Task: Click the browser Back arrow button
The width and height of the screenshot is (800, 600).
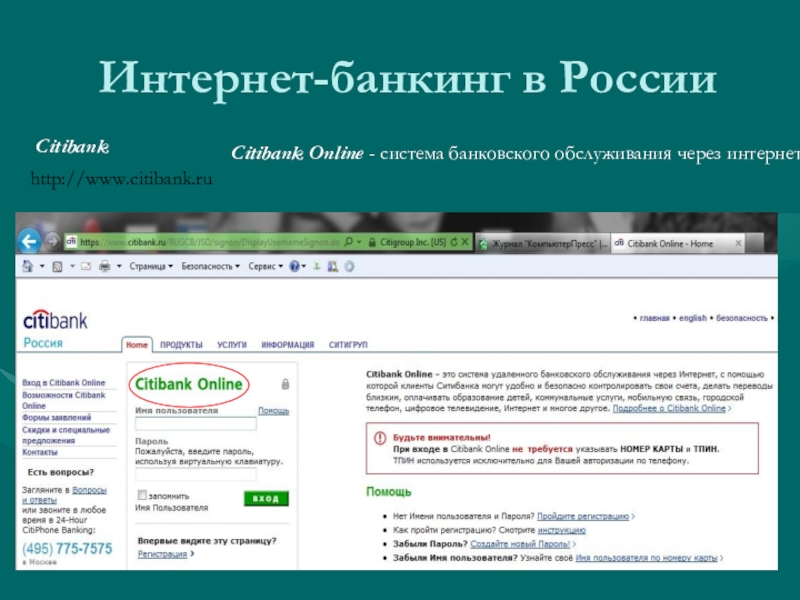Action: [x=29, y=241]
